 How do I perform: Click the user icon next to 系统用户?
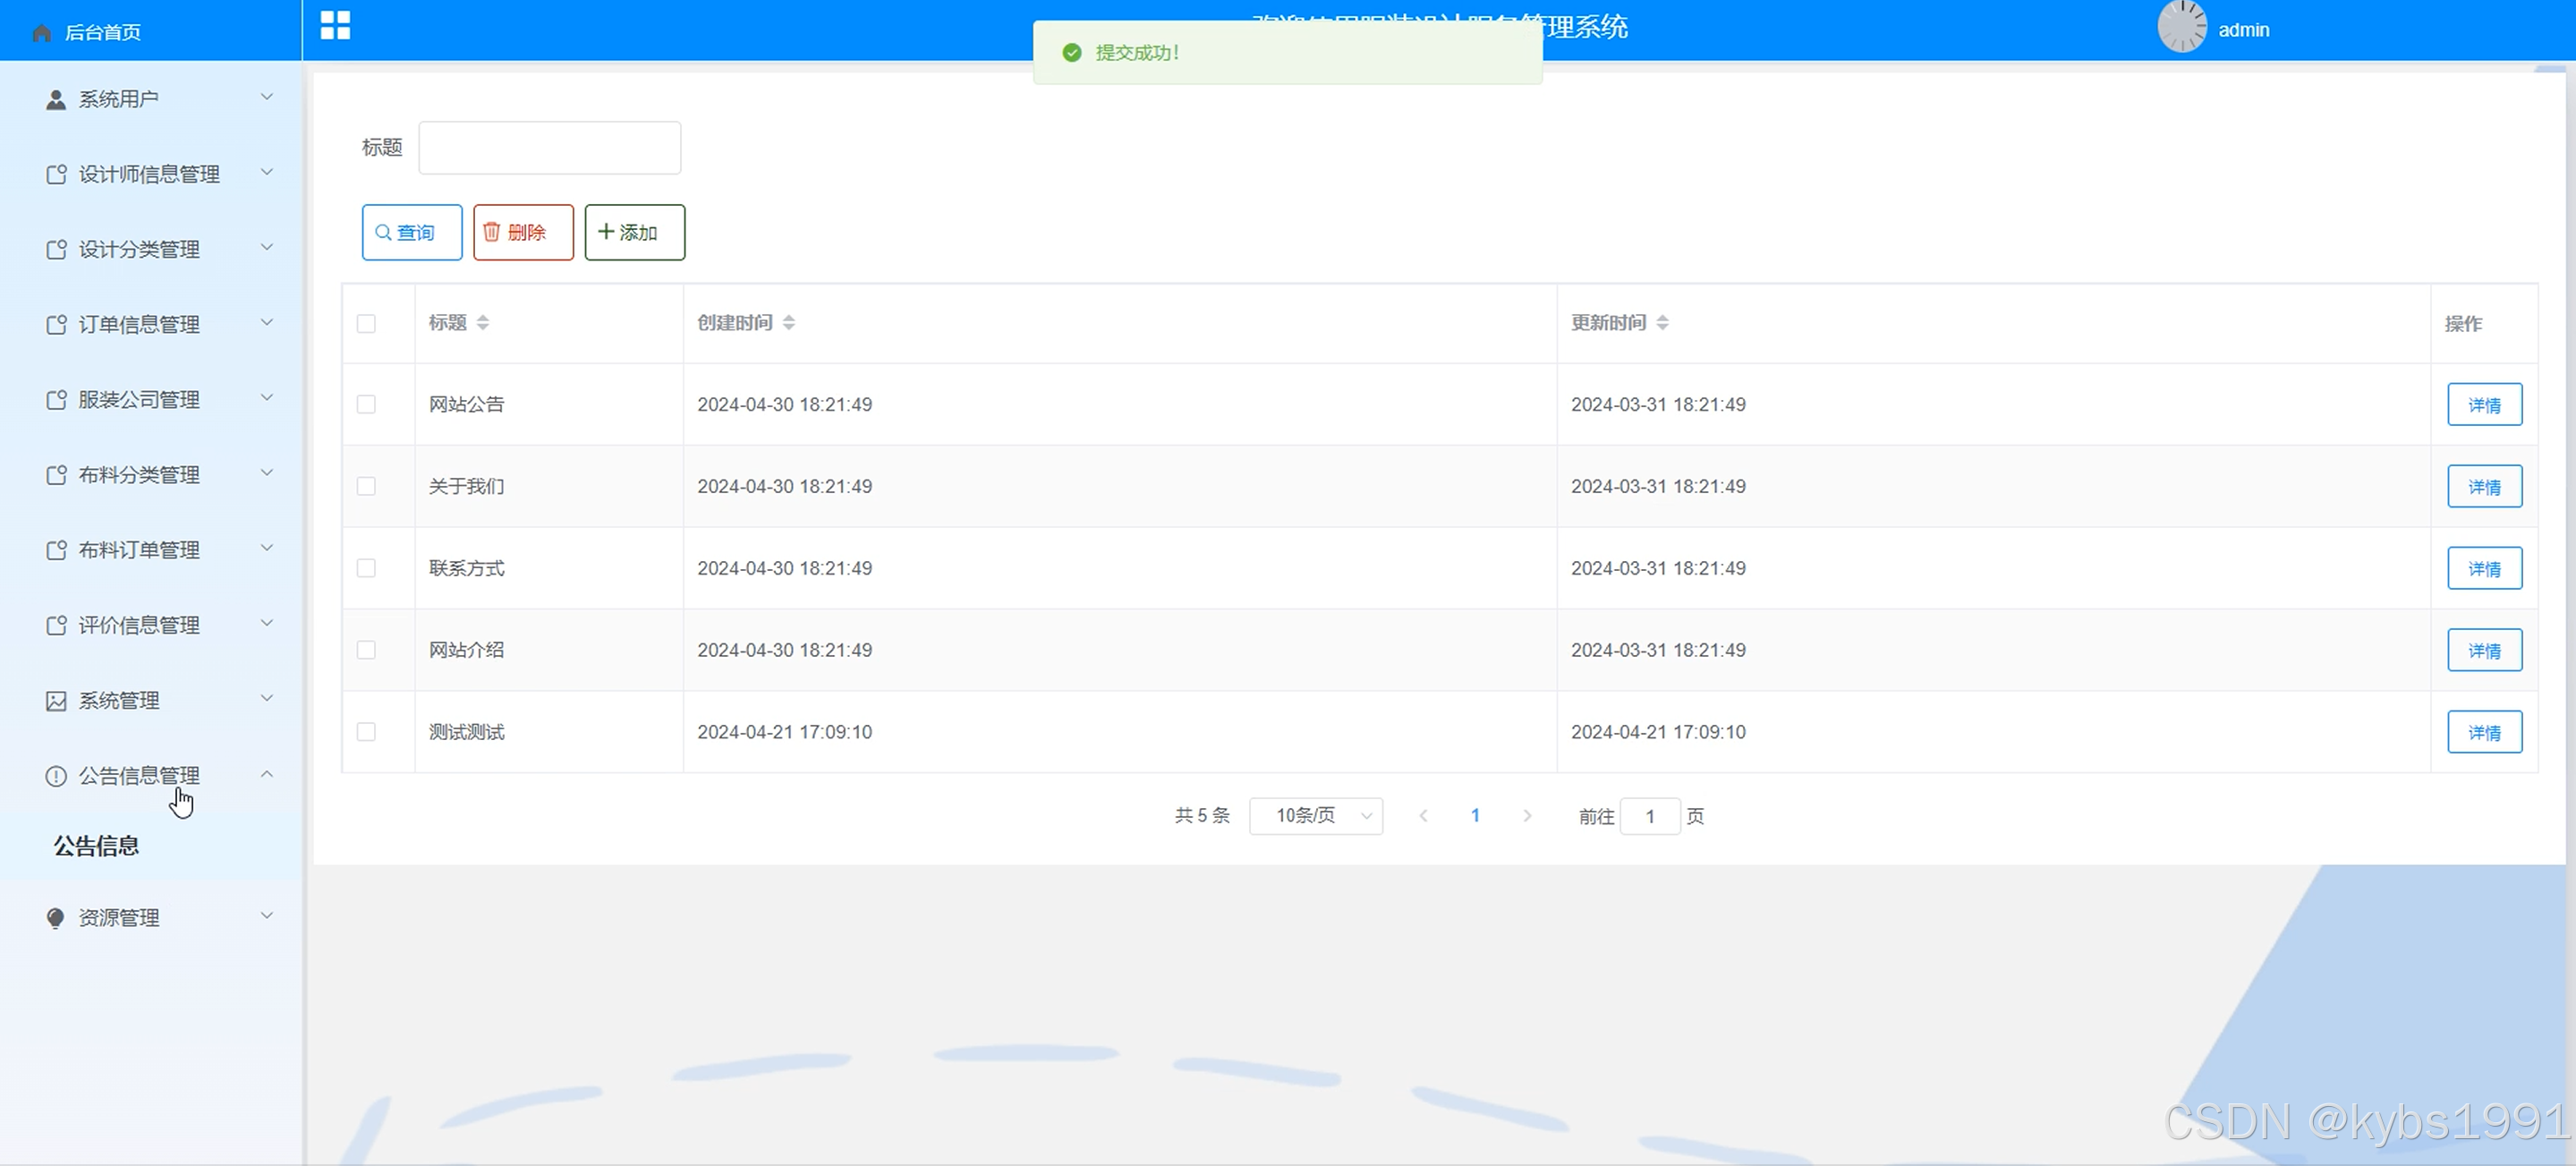[x=56, y=99]
